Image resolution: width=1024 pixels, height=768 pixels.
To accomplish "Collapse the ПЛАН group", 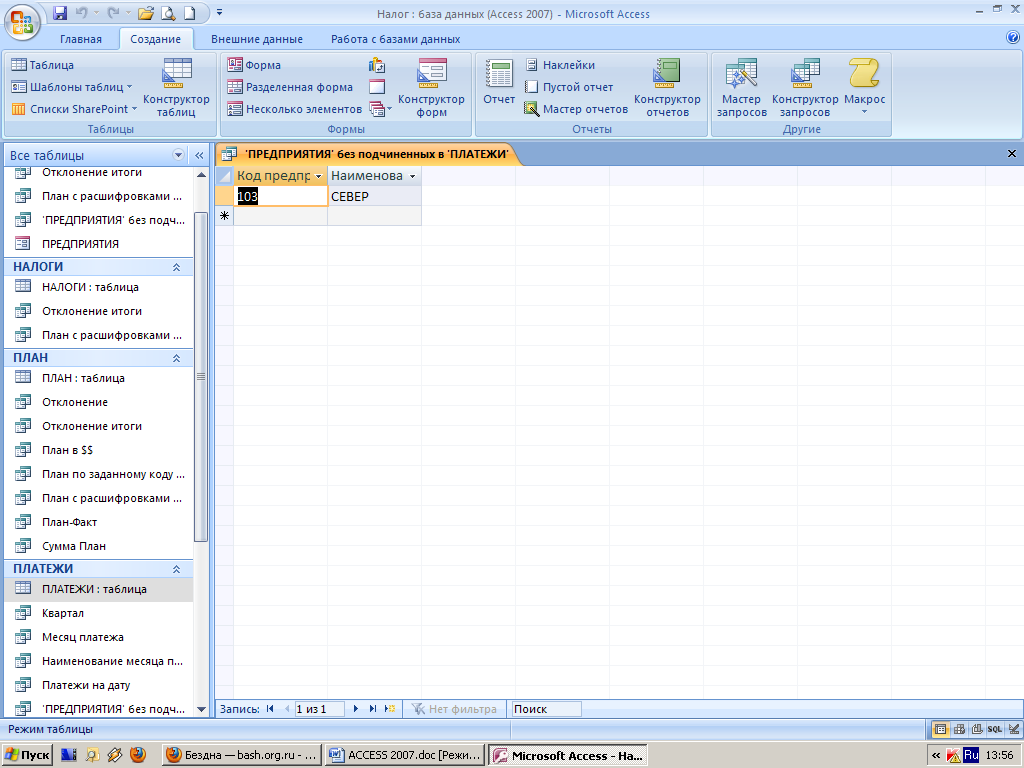I will point(176,358).
